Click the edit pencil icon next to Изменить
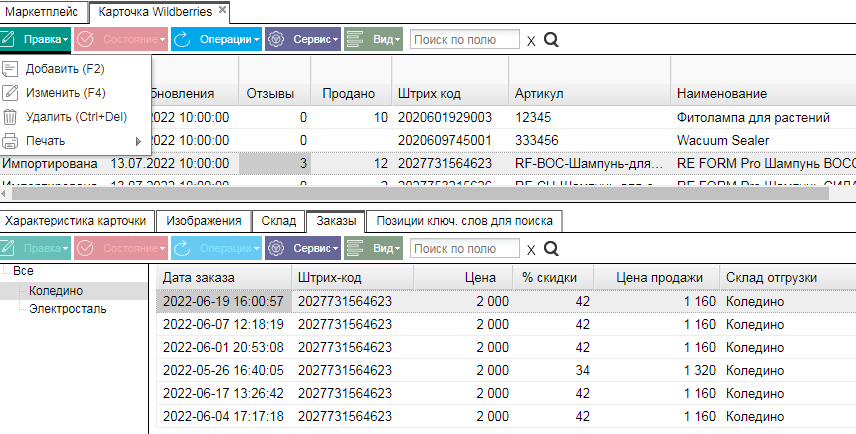The height and width of the screenshot is (434, 856). (10, 93)
